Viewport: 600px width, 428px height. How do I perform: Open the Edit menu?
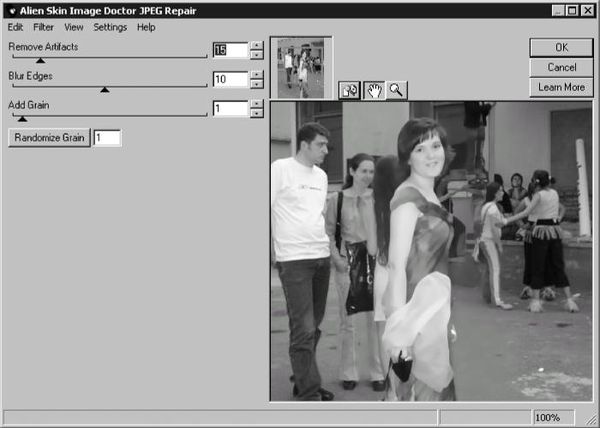(x=15, y=27)
